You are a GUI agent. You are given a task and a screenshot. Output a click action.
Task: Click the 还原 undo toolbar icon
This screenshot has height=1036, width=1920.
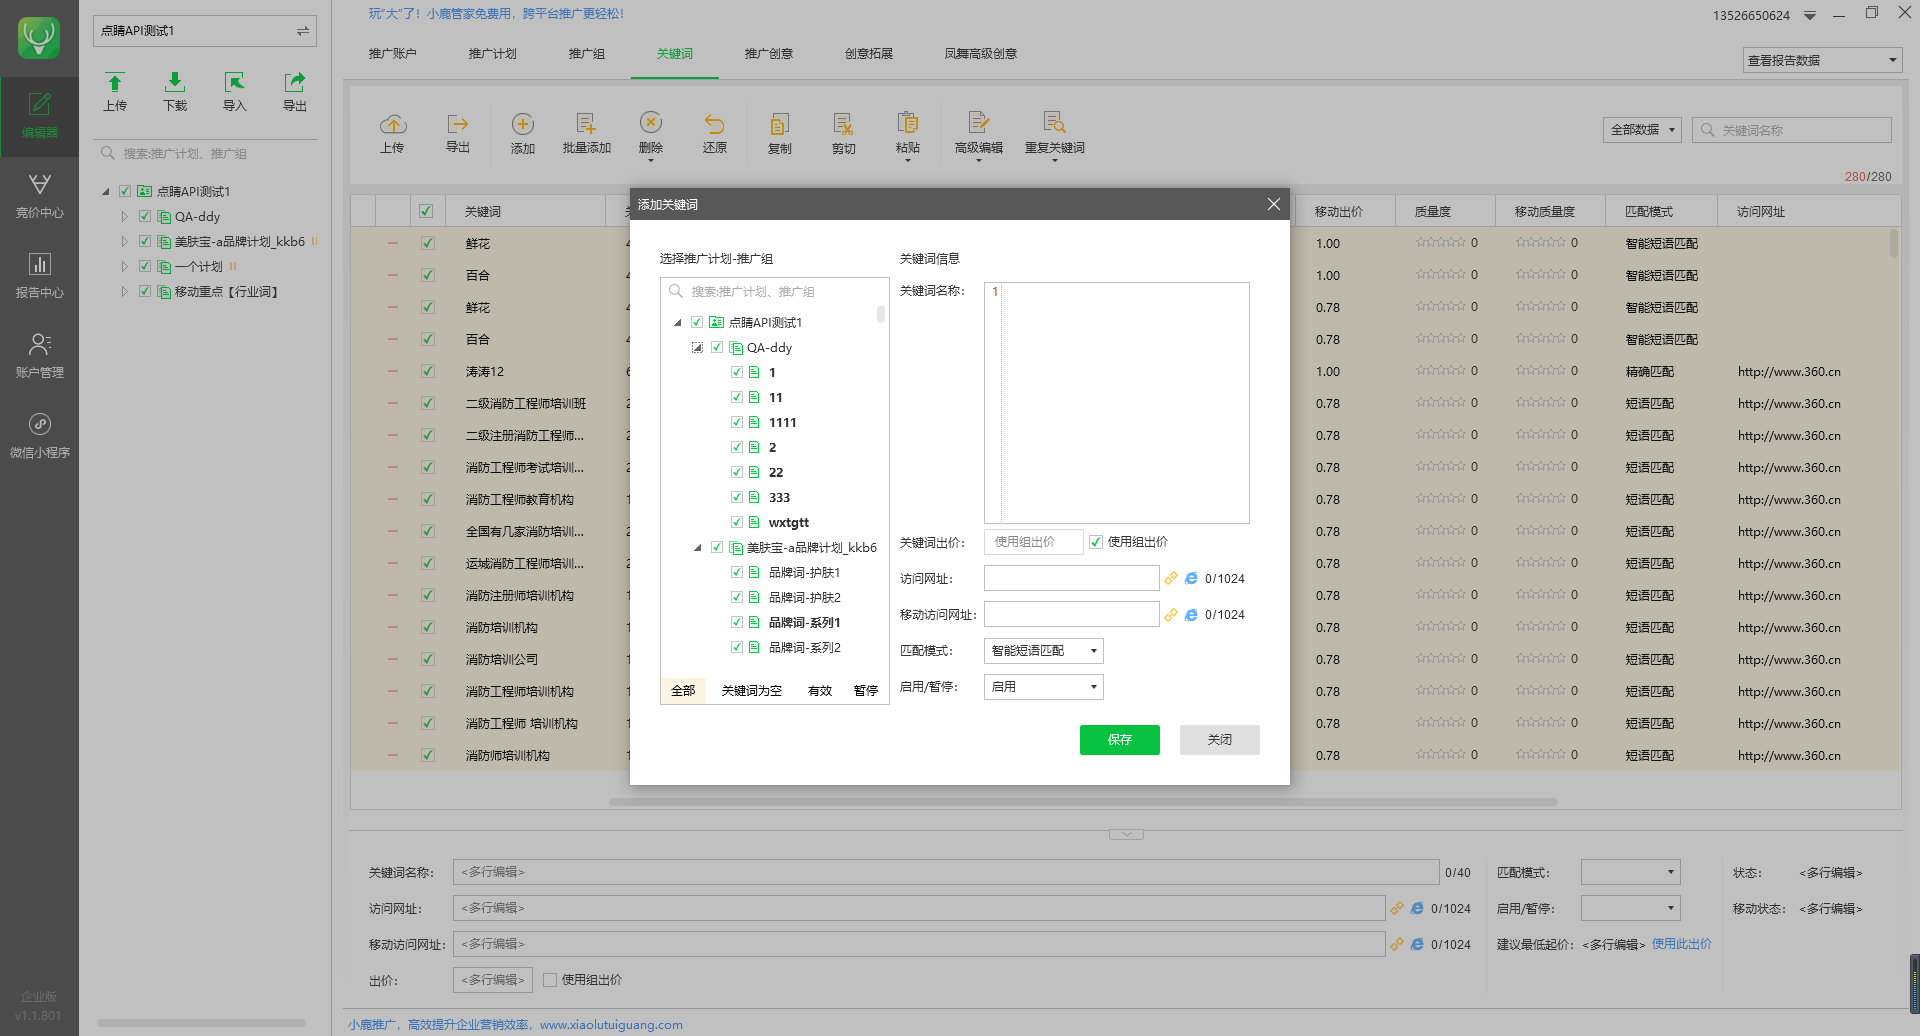(715, 134)
